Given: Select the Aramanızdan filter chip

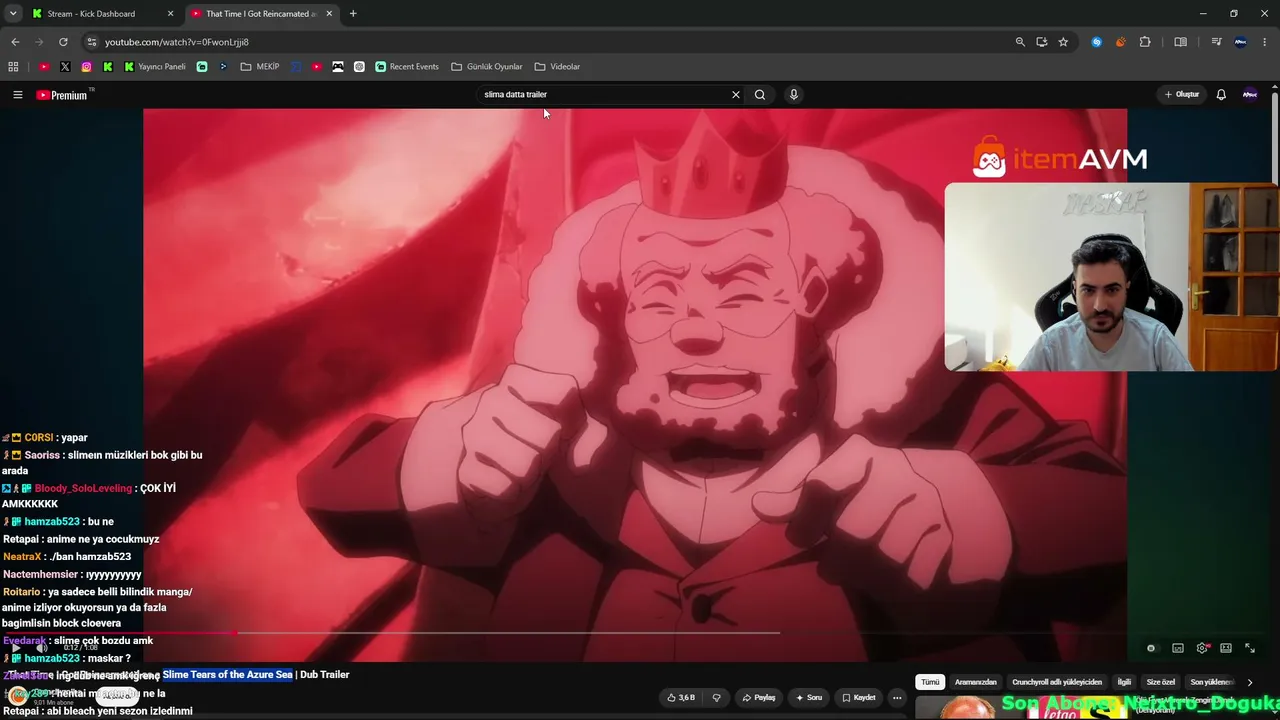Looking at the screenshot, I should [976, 682].
